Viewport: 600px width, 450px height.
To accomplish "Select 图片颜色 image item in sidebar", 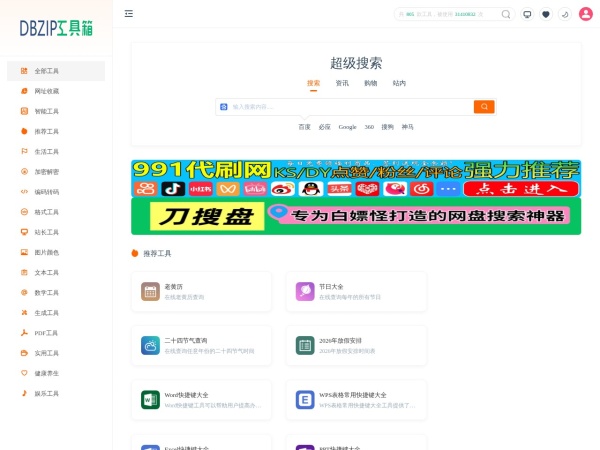I will click(x=56, y=252).
